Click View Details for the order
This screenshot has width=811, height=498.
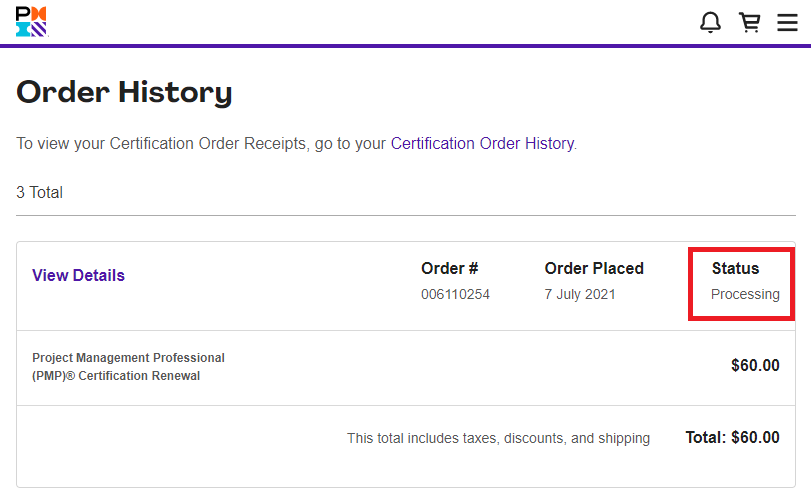click(x=78, y=275)
